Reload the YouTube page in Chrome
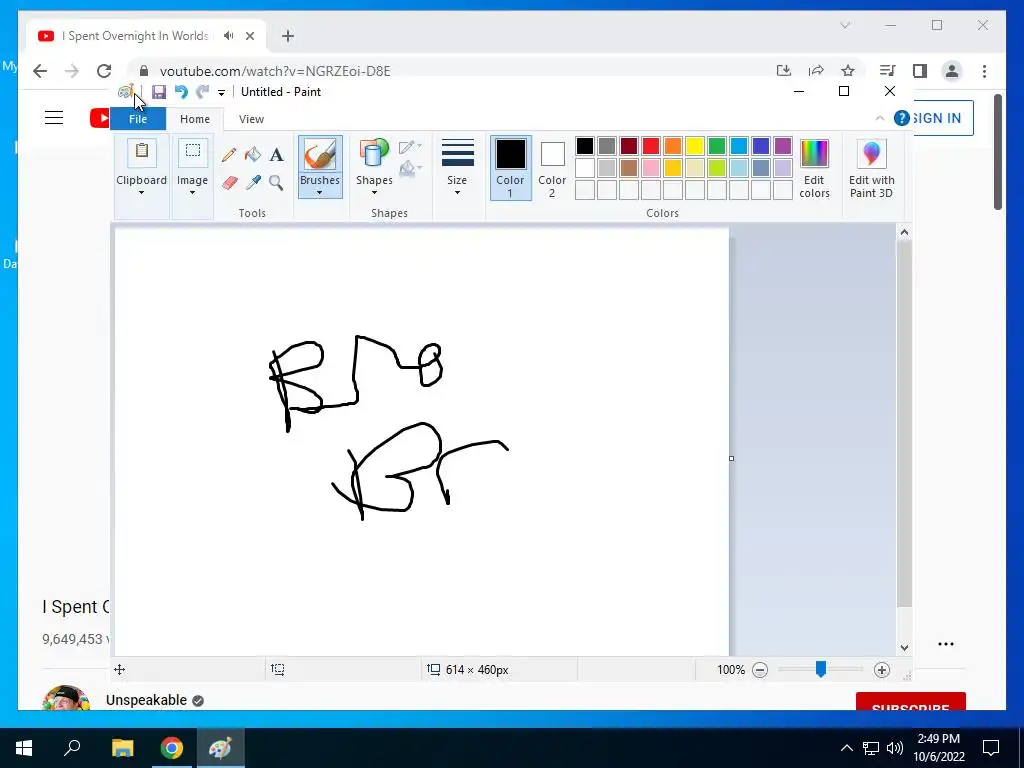 click(x=104, y=71)
